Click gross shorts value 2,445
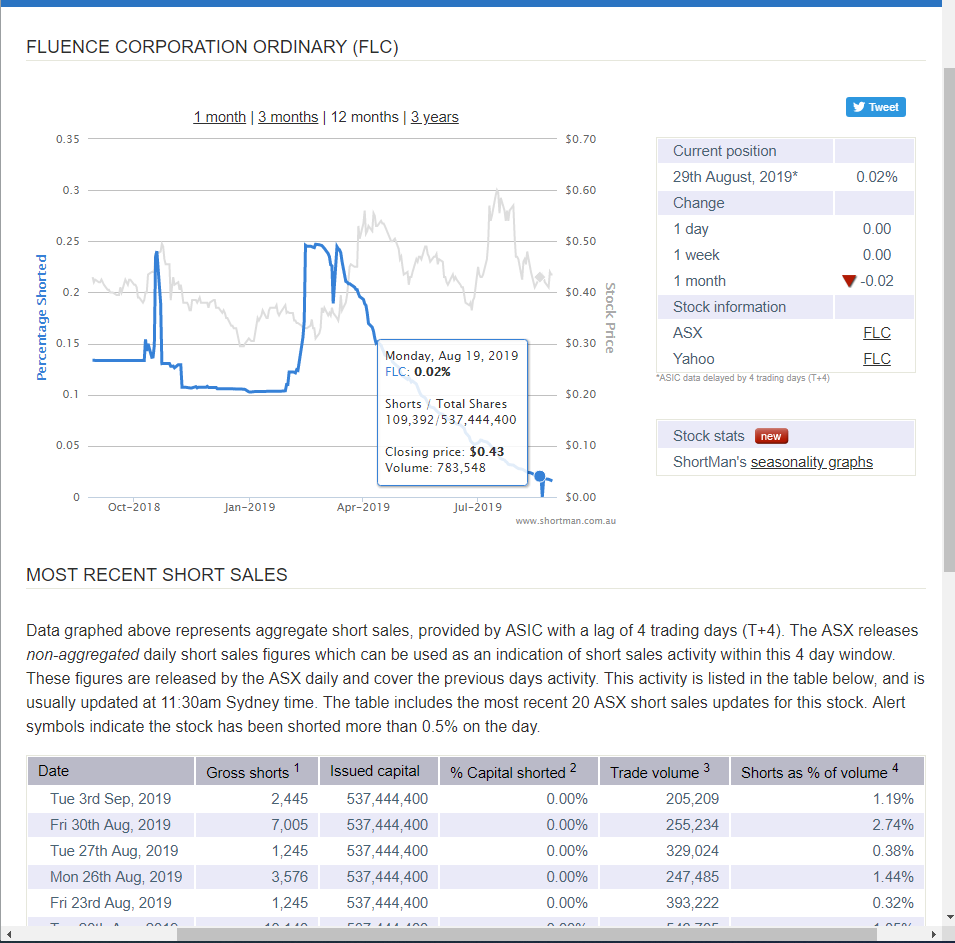955x943 pixels. 289,799
